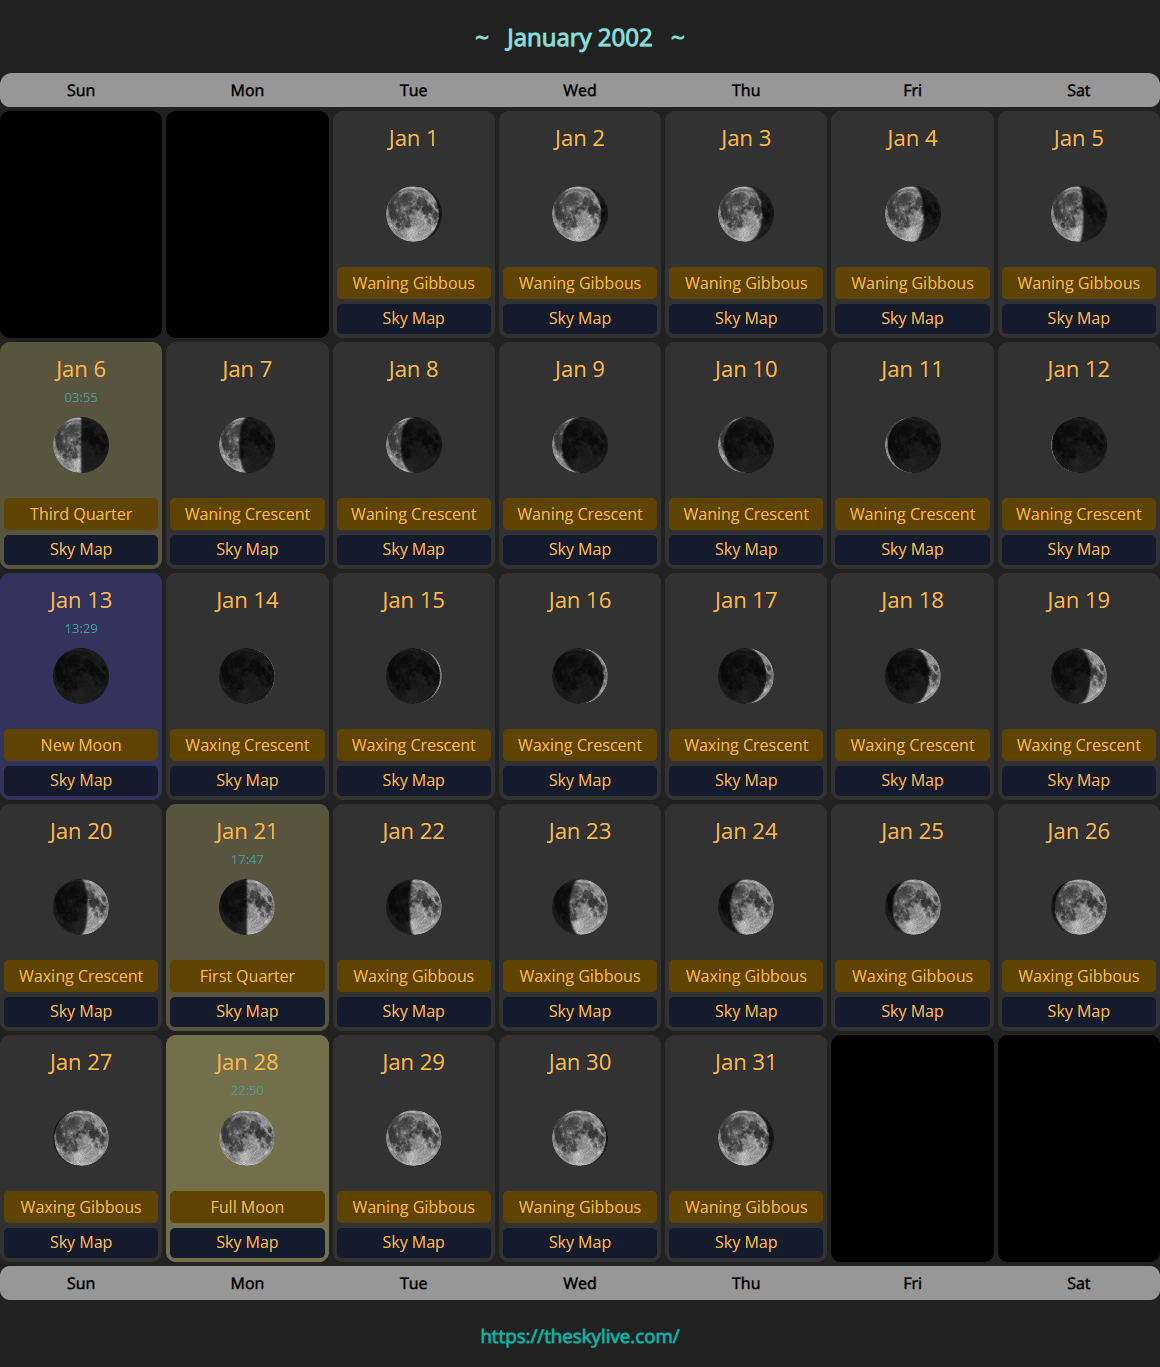Click the First Quarter phase label
Image resolution: width=1160 pixels, height=1367 pixels.
247,976
